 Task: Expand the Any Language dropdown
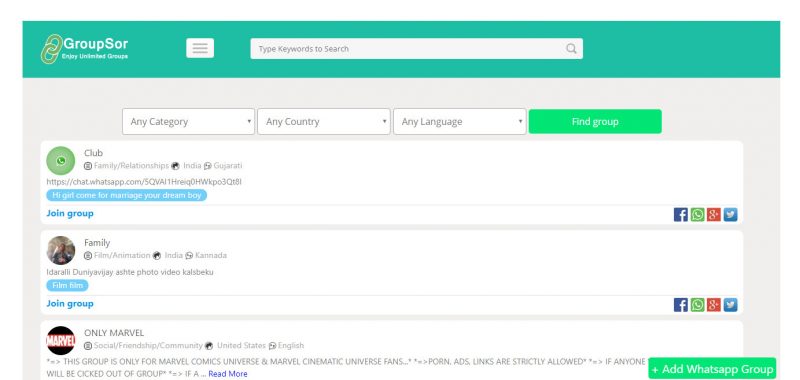tap(460, 121)
